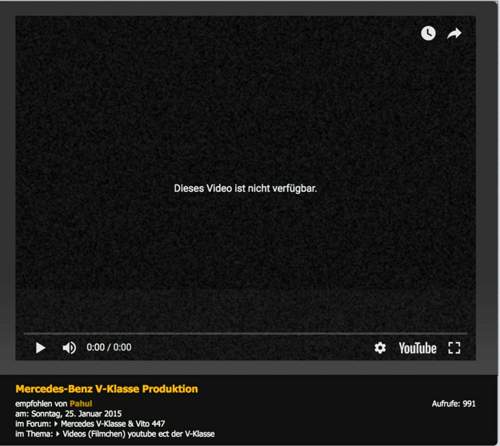
Task: Click the video progress bar
Action: [x=245, y=333]
